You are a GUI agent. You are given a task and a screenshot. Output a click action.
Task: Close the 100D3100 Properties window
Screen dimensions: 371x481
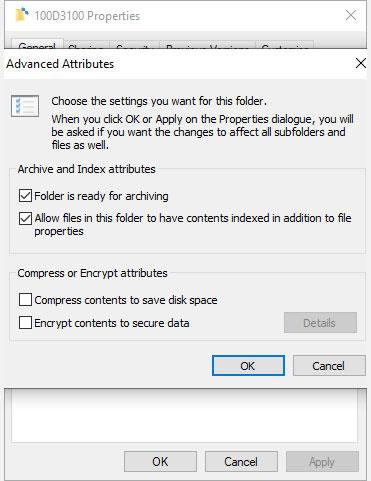(x=351, y=15)
